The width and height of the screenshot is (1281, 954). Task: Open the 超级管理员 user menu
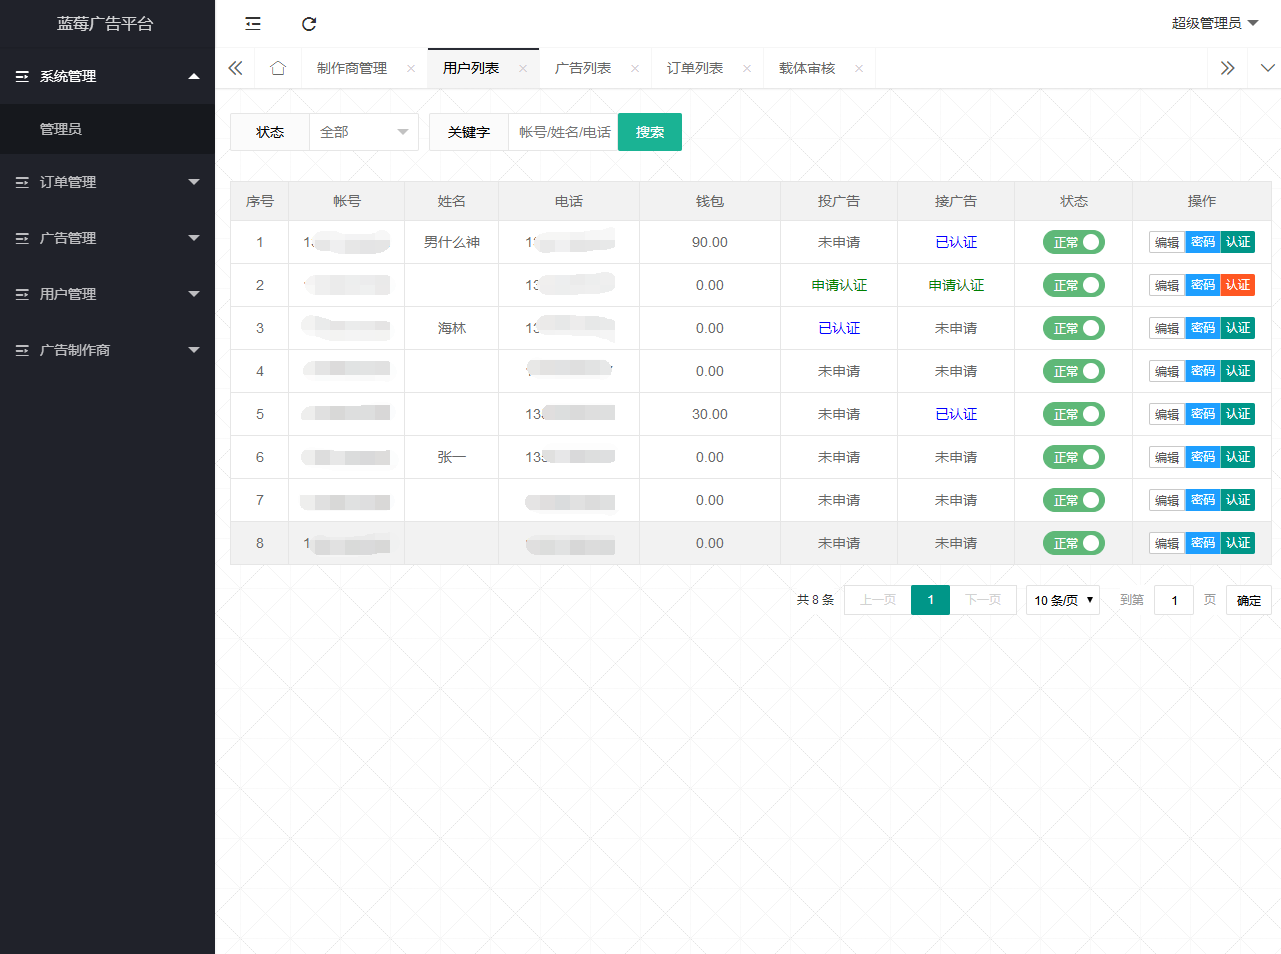coord(1214,23)
